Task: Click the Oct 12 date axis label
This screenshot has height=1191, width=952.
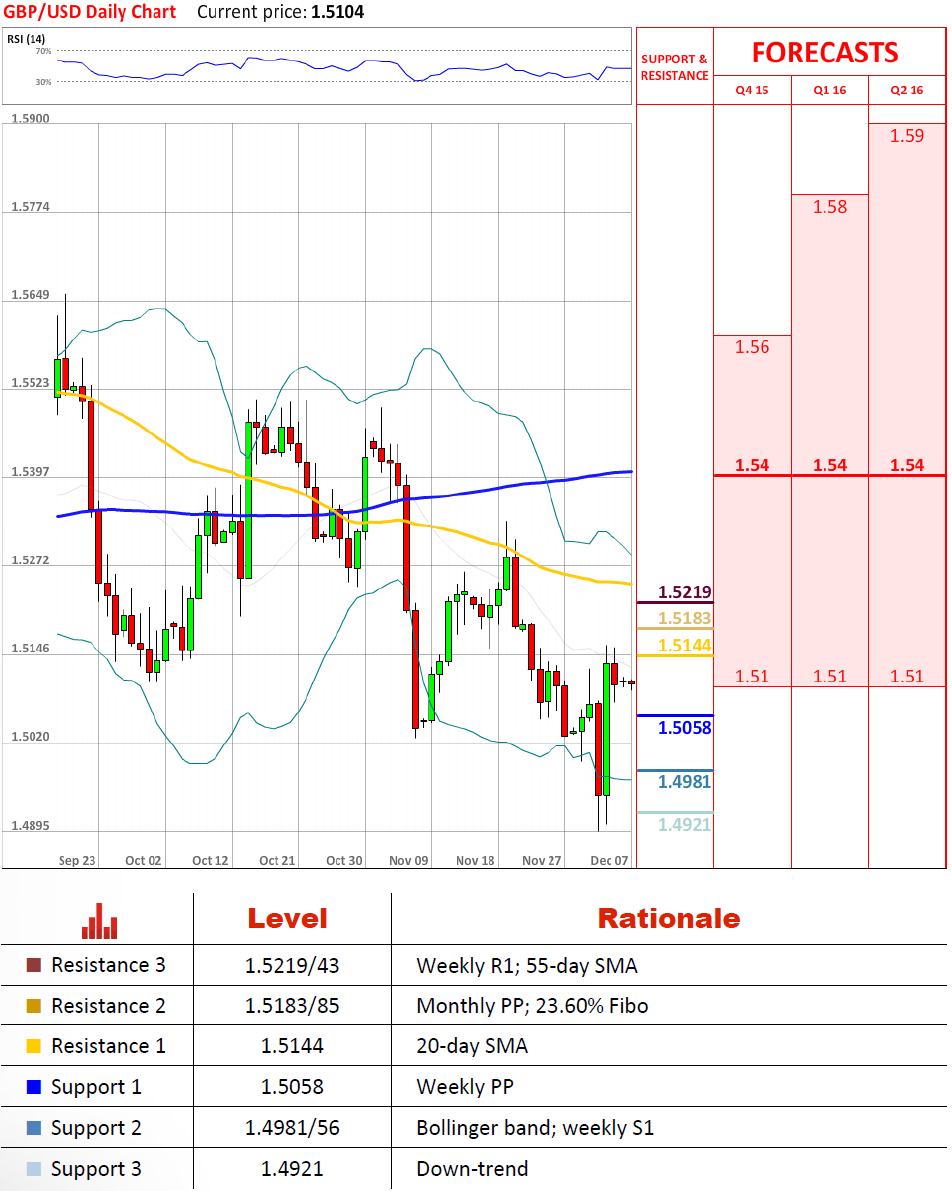Action: (210, 861)
